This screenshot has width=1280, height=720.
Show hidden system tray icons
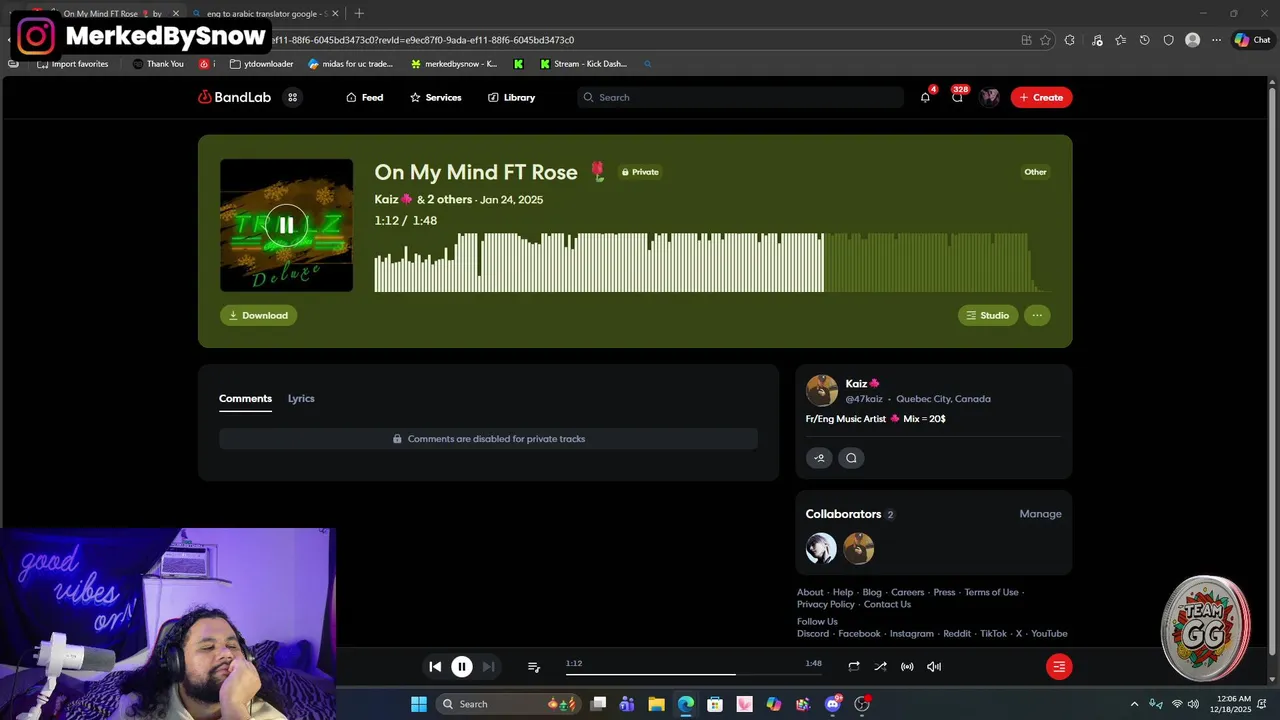1134,704
